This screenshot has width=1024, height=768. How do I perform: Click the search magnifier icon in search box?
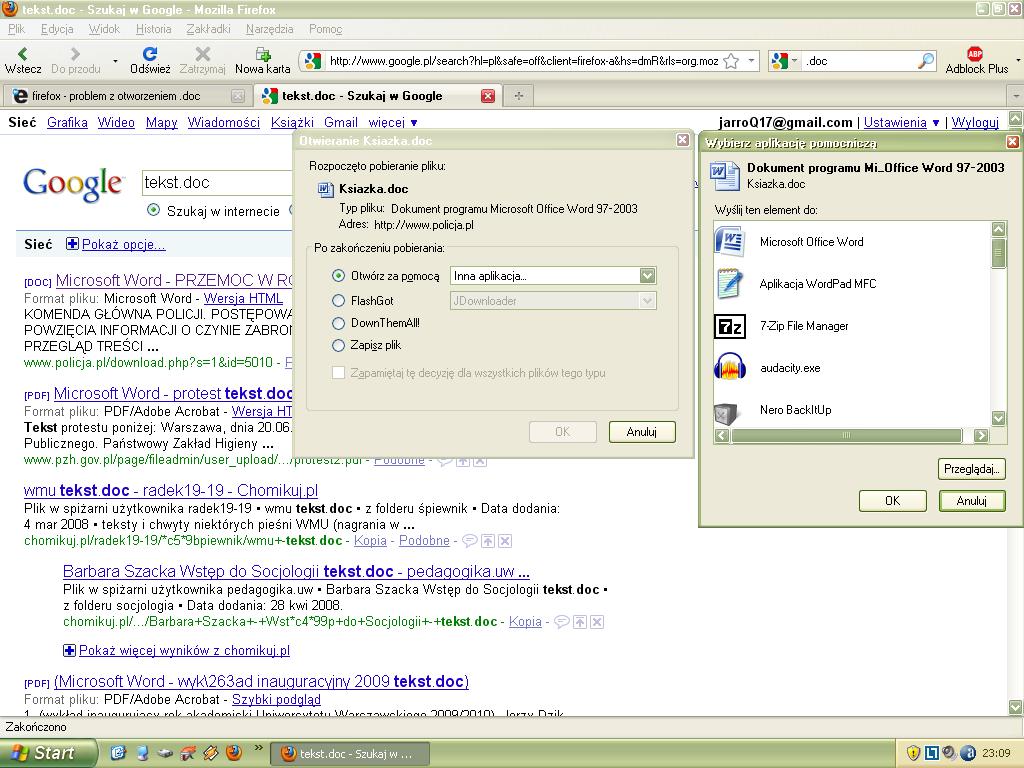[926, 61]
